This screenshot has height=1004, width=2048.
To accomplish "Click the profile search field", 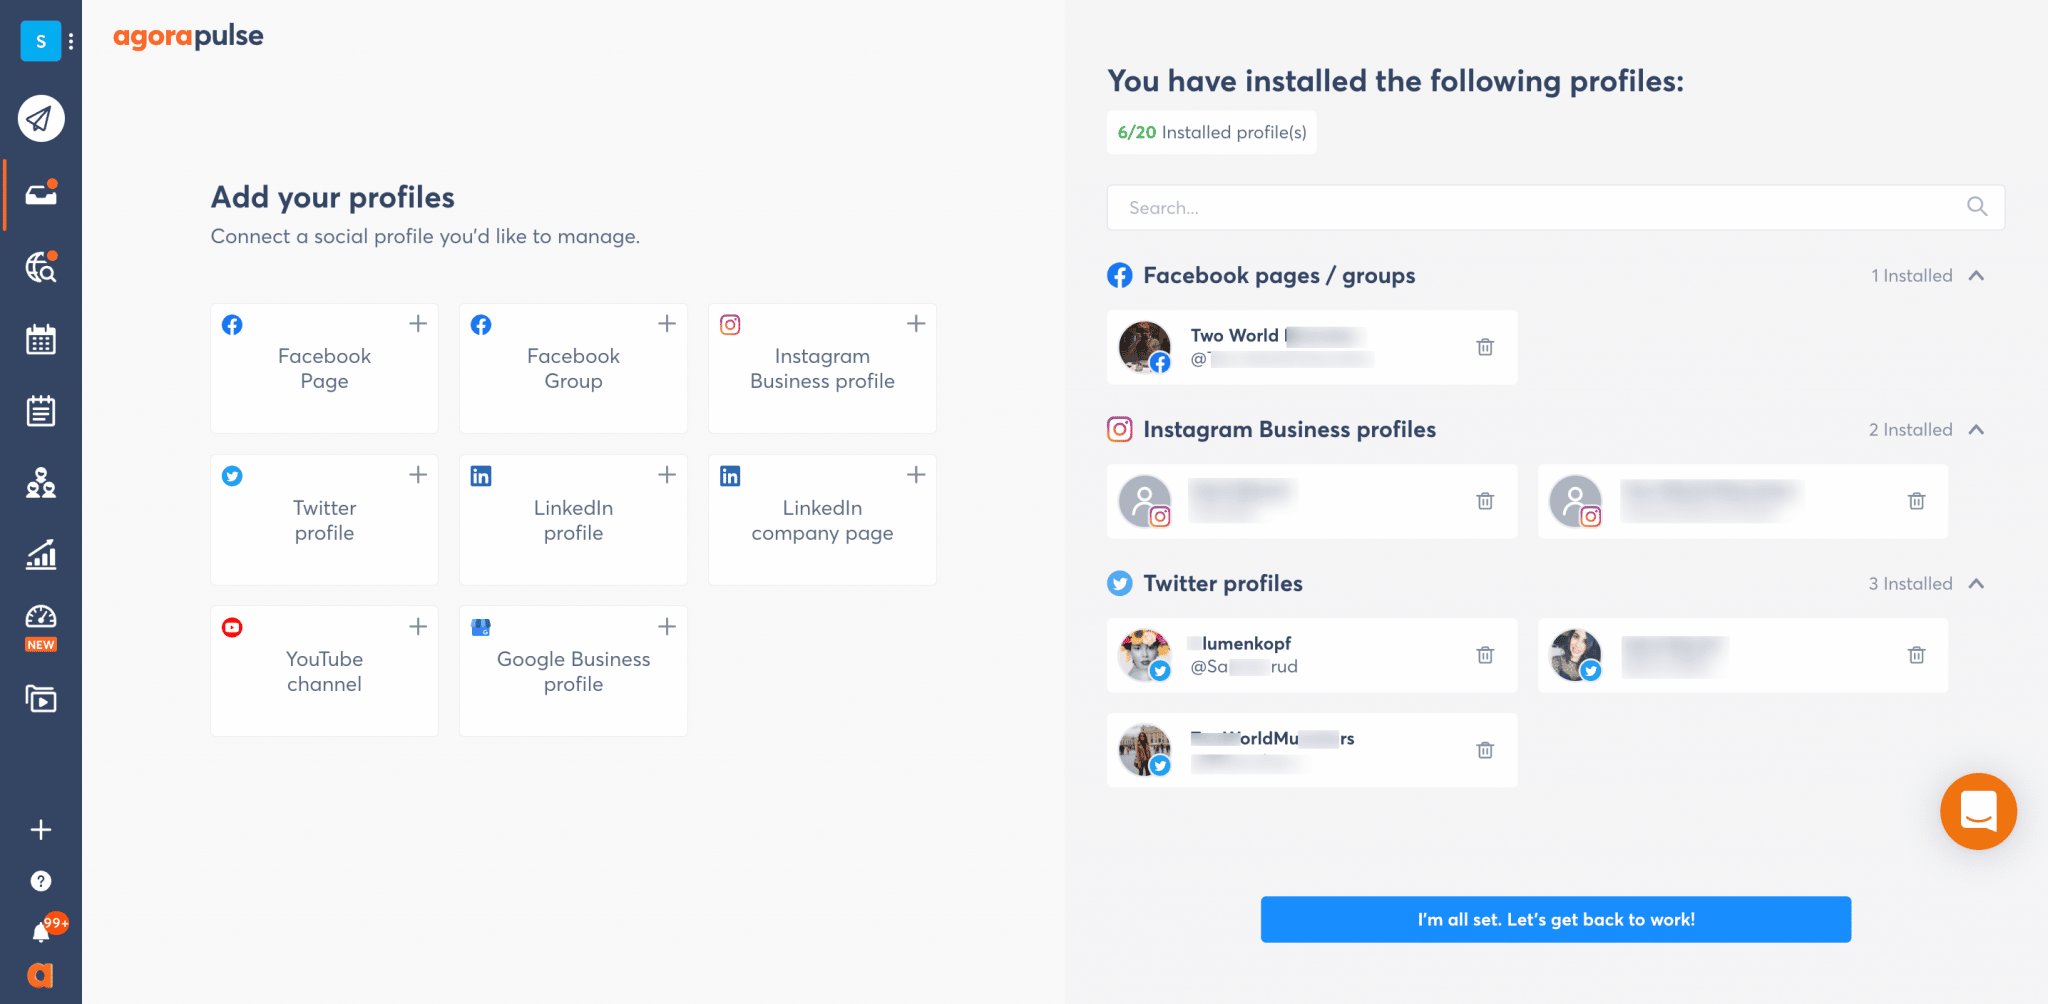I will 1540,208.
